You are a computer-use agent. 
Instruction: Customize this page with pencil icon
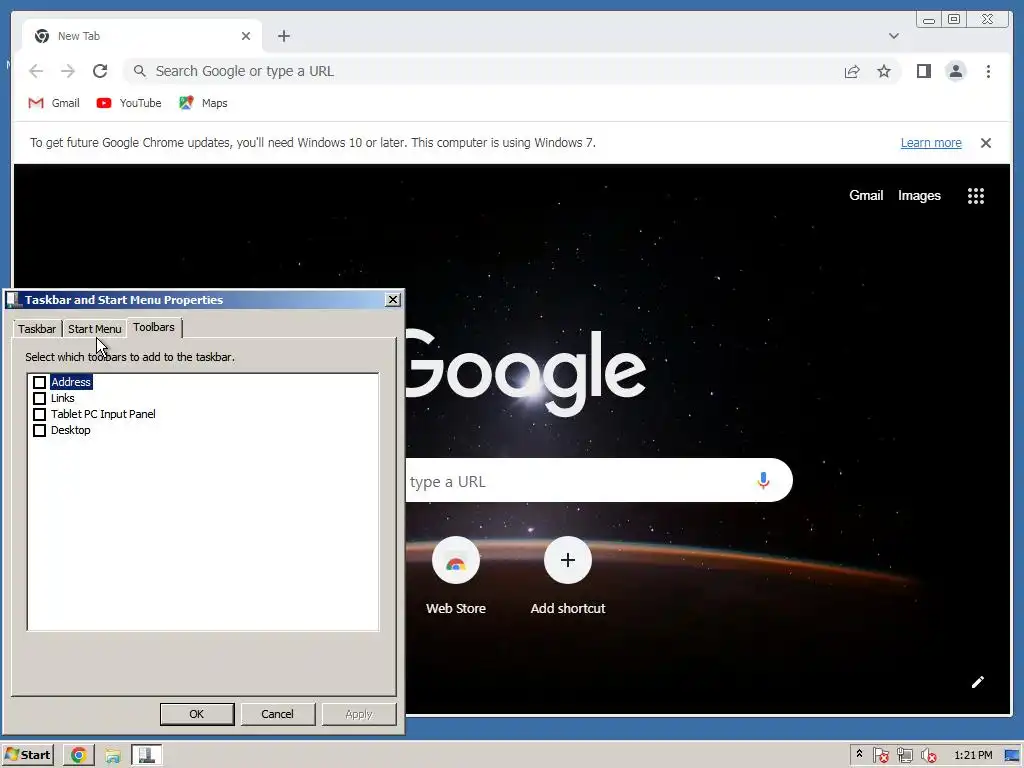click(x=977, y=682)
